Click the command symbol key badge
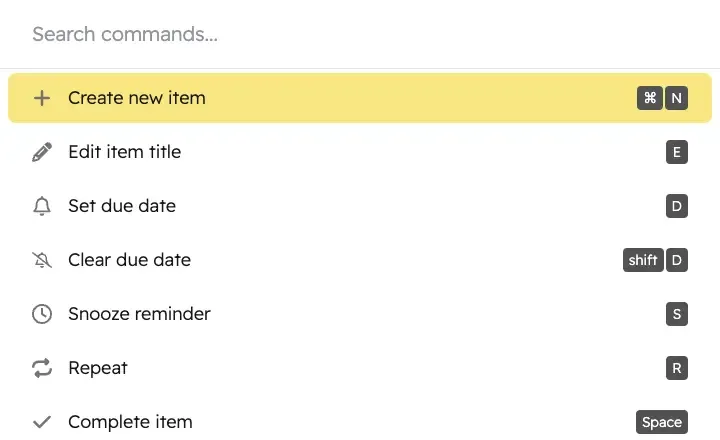 pos(650,98)
